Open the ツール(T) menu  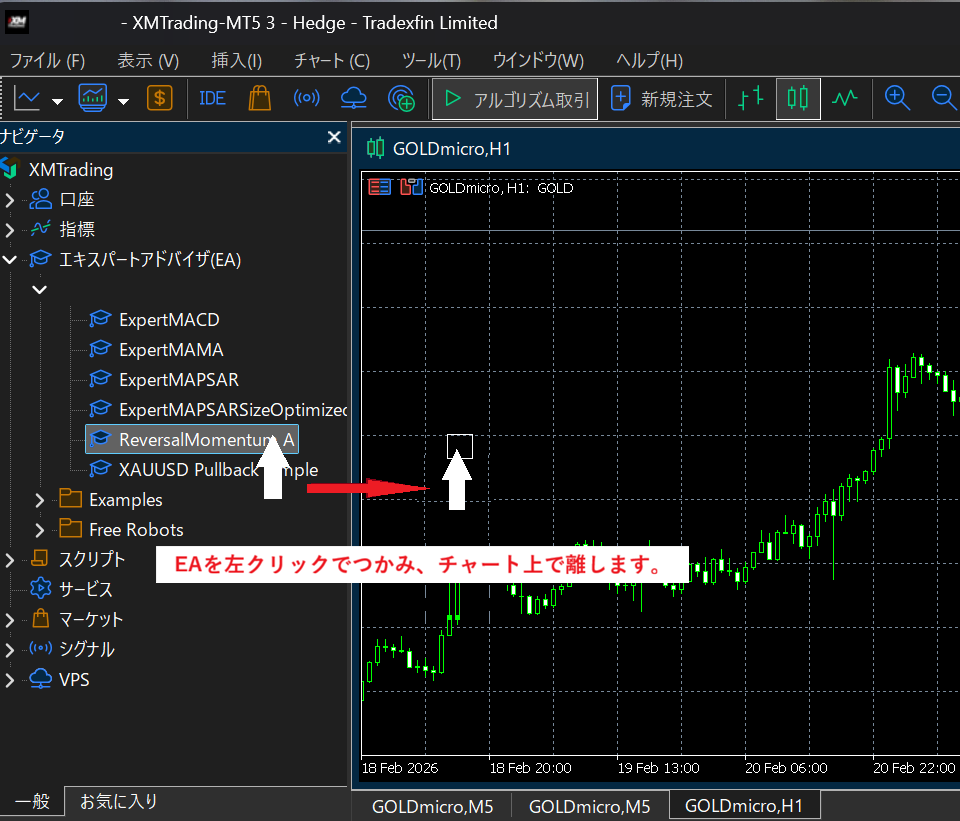point(431,60)
